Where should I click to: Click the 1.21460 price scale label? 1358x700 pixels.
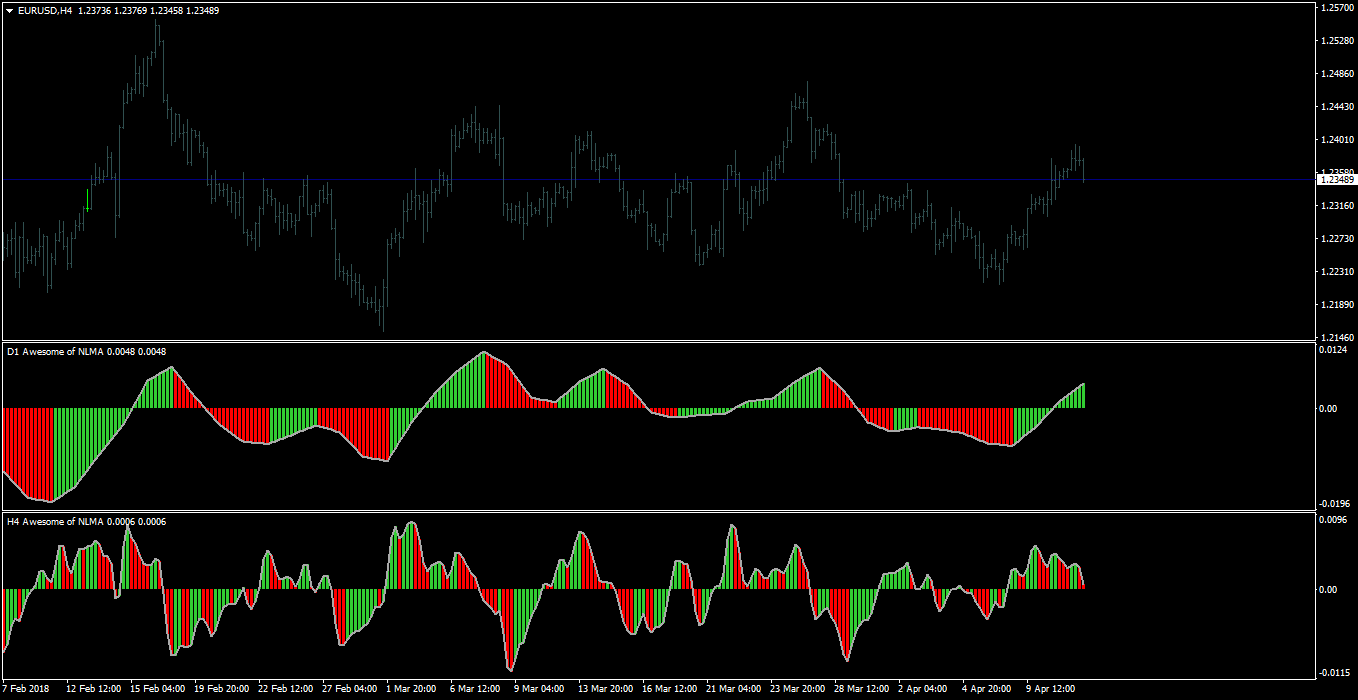(x=1338, y=337)
